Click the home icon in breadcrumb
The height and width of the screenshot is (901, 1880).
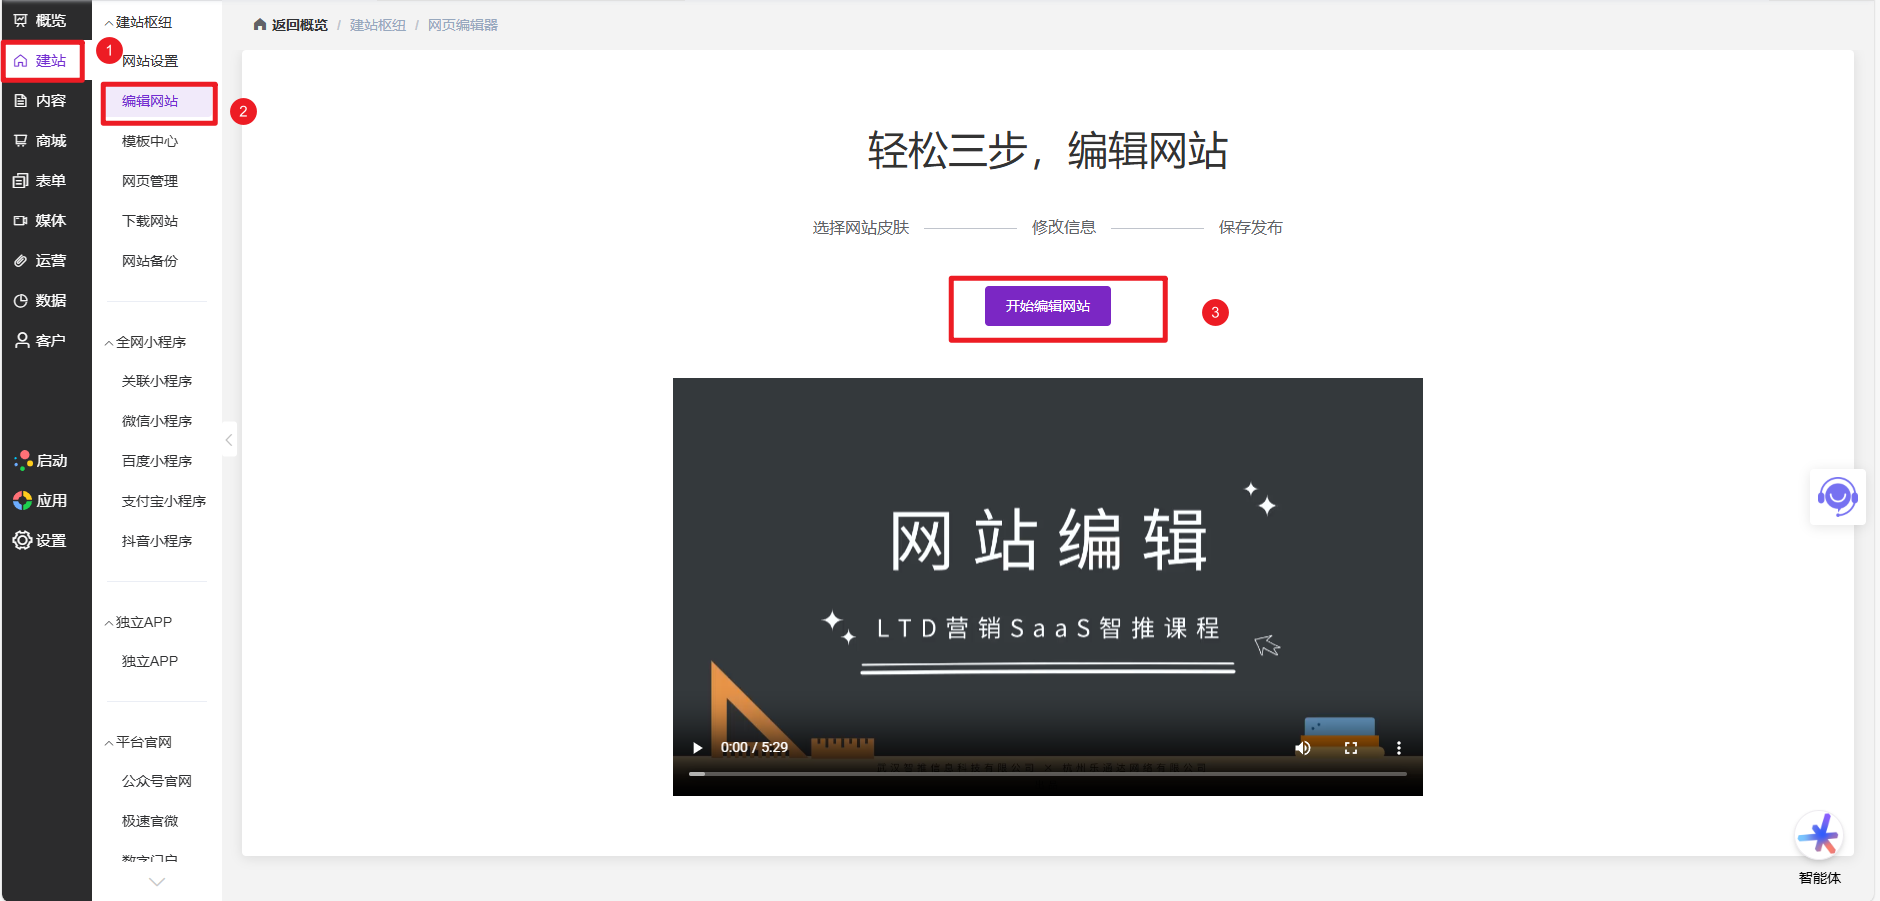click(x=260, y=25)
